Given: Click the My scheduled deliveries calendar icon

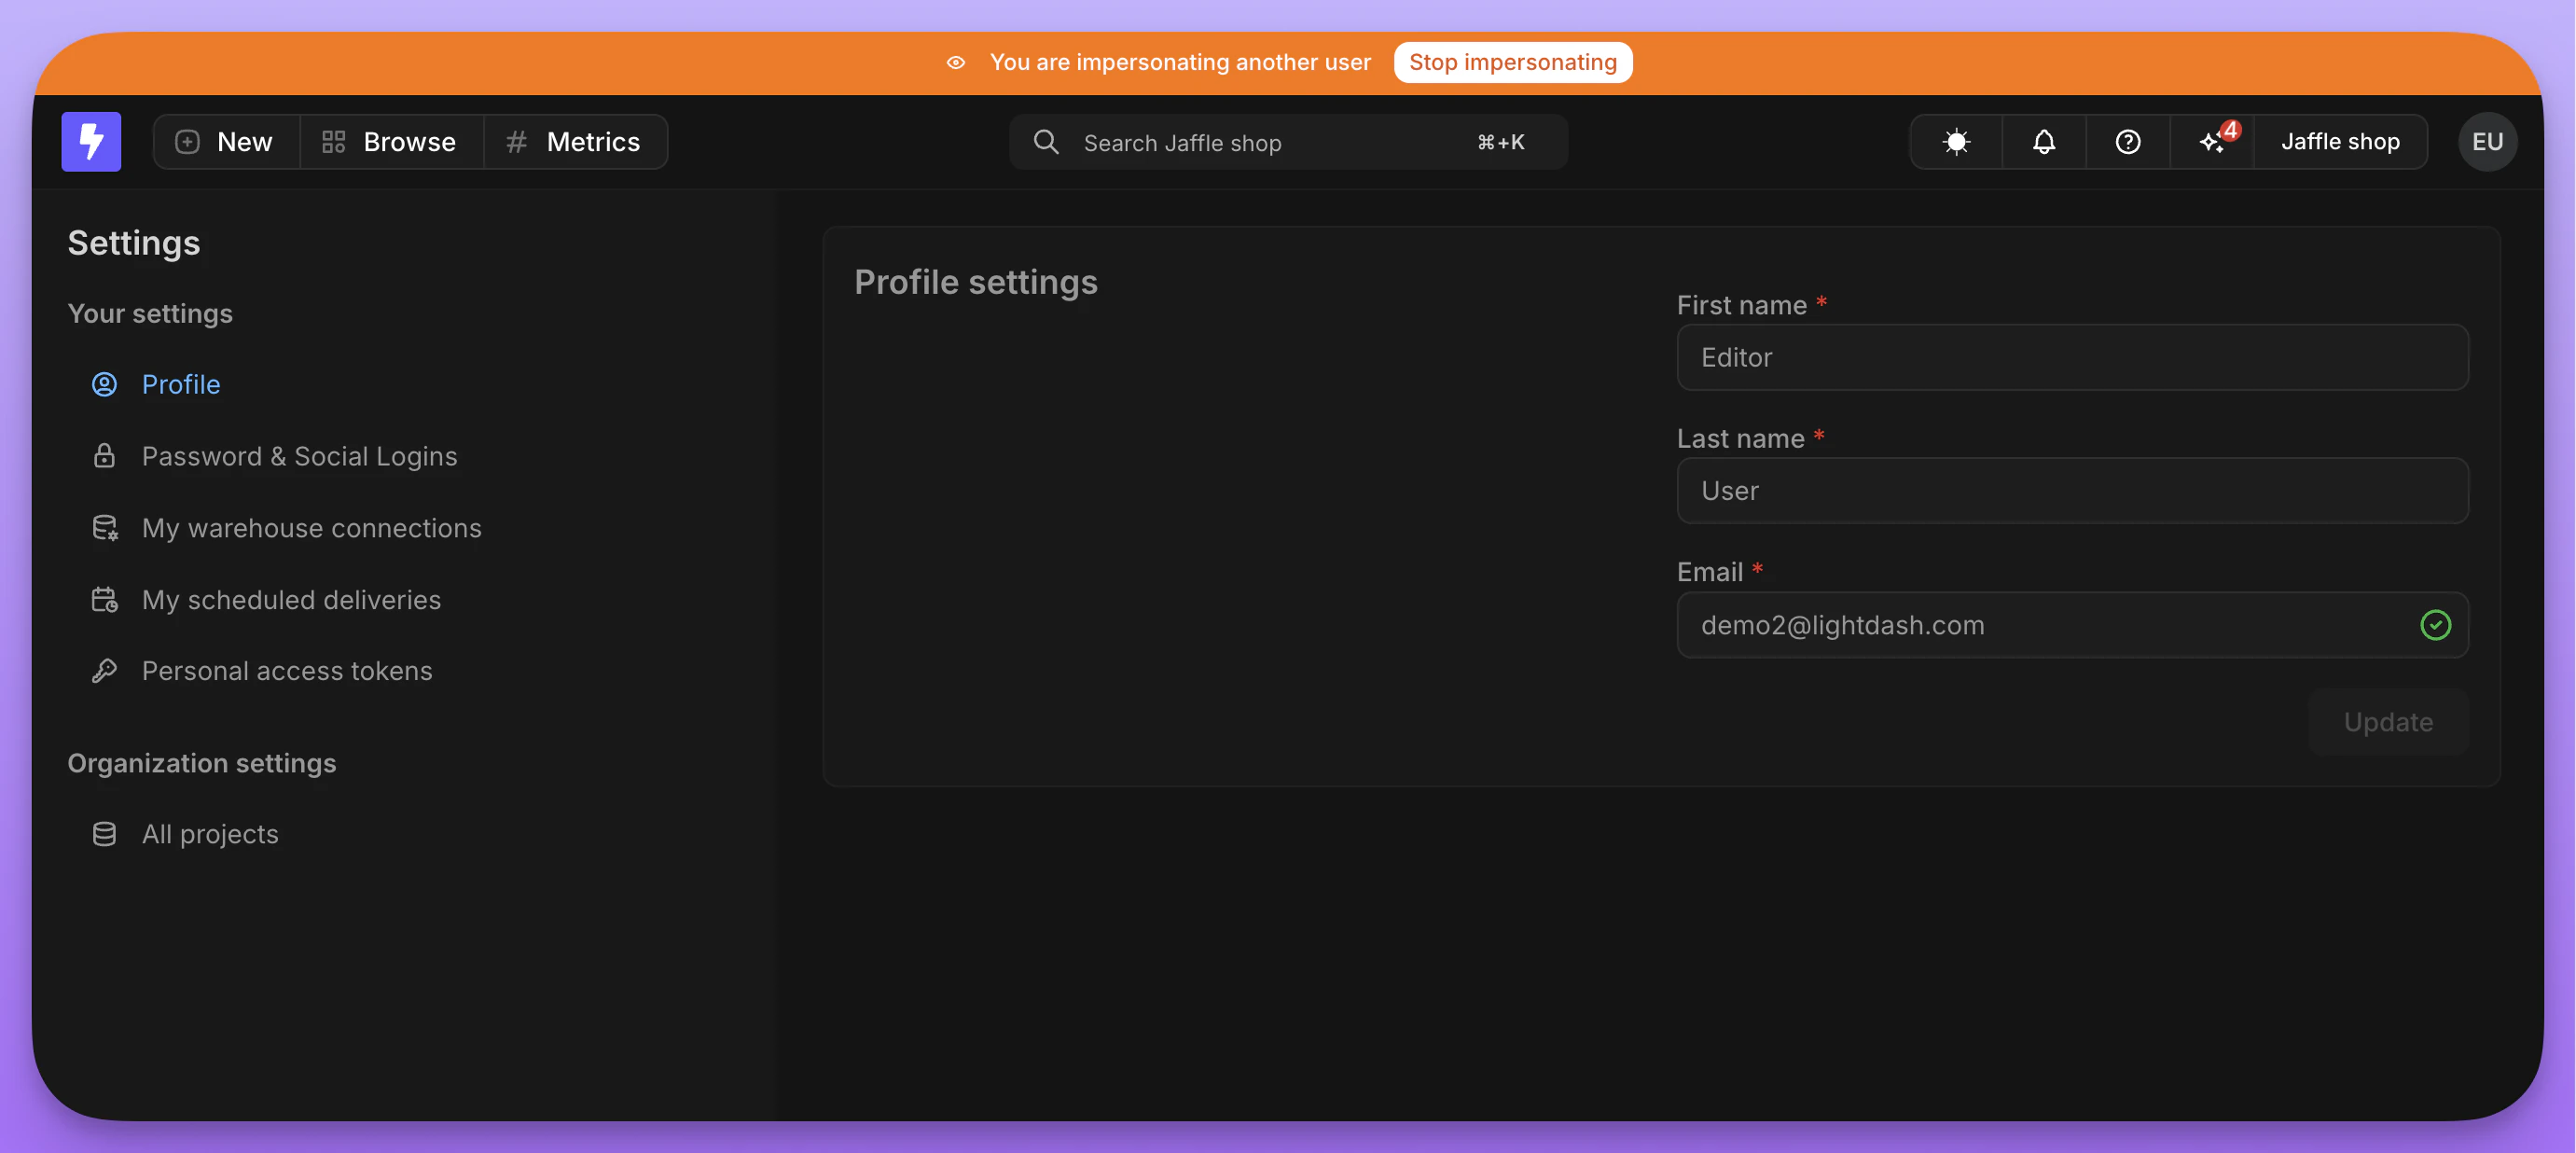Looking at the screenshot, I should pyautogui.click(x=105, y=599).
